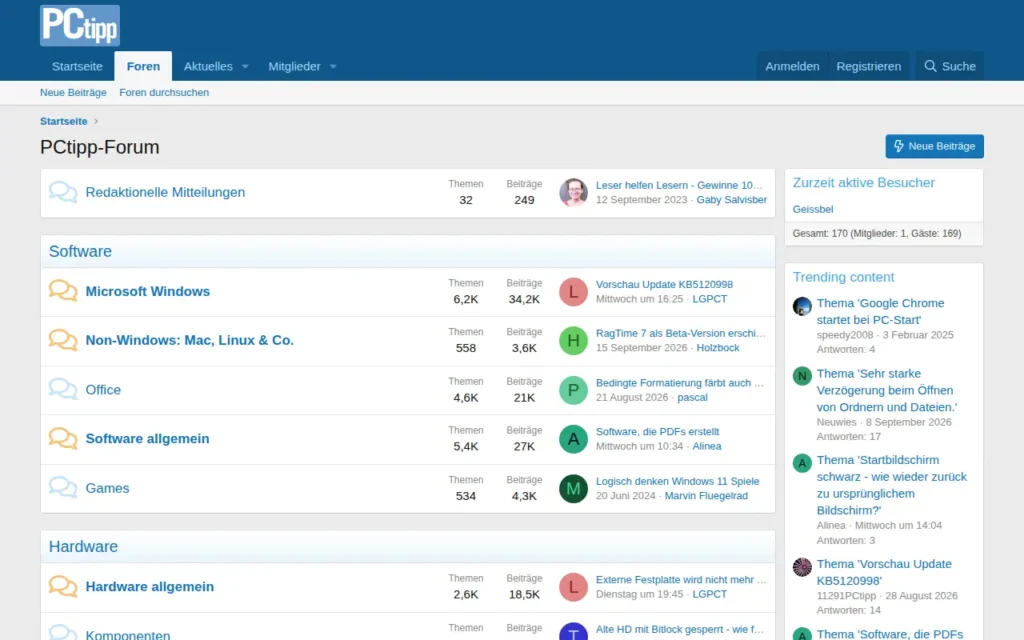Image resolution: width=1024 pixels, height=640 pixels.
Task: Open trending thread Startbildschirm schwarz
Action: click(892, 485)
